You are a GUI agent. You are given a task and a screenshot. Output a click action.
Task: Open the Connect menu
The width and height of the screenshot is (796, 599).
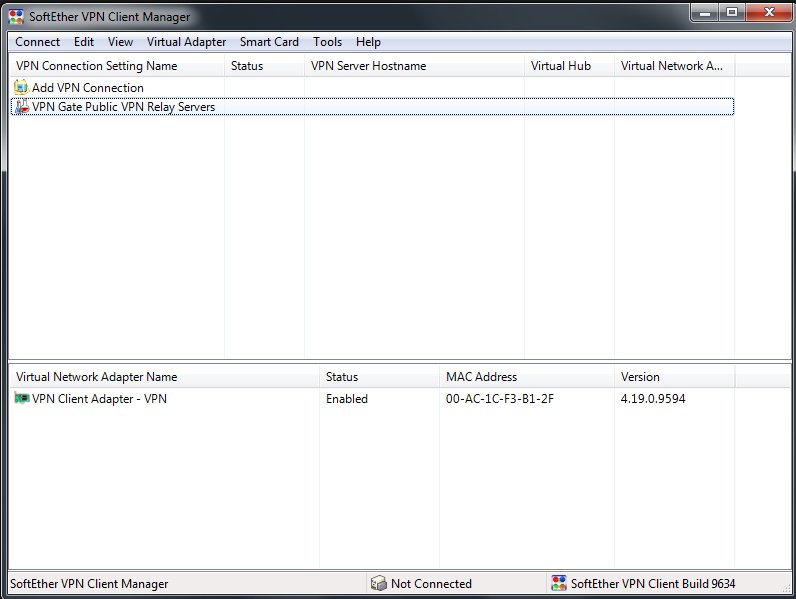[37, 42]
